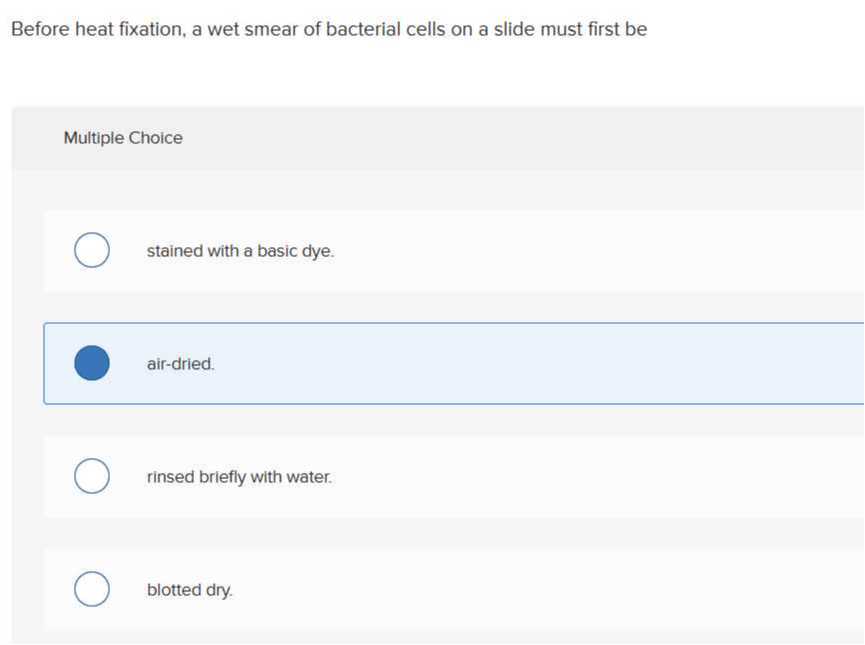The width and height of the screenshot is (865, 645).
Task: Click the question text about heat fixation
Action: tap(328, 29)
